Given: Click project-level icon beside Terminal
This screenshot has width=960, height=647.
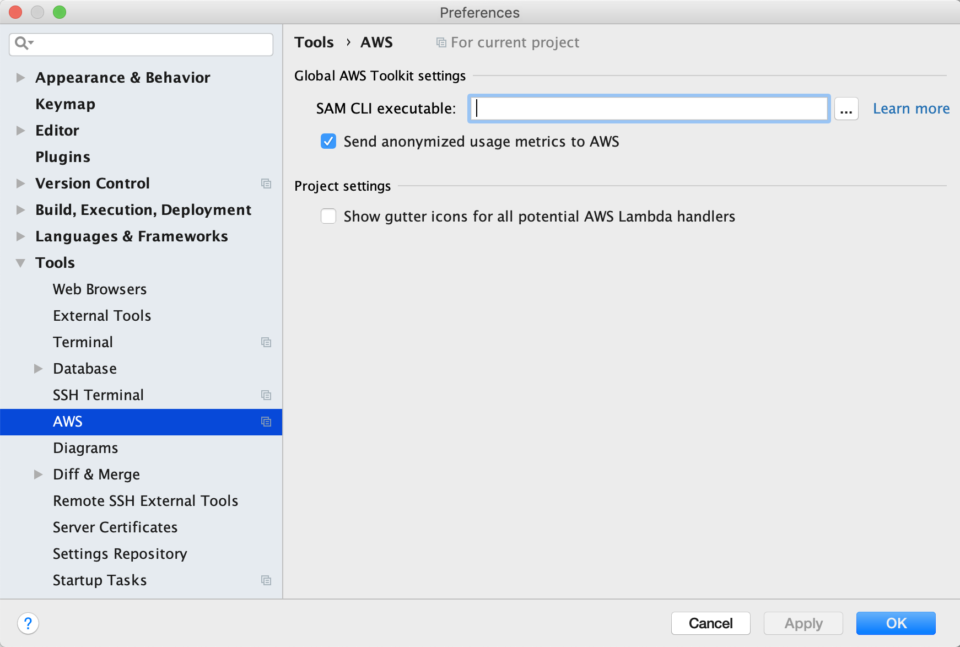Looking at the screenshot, I should coord(266,342).
